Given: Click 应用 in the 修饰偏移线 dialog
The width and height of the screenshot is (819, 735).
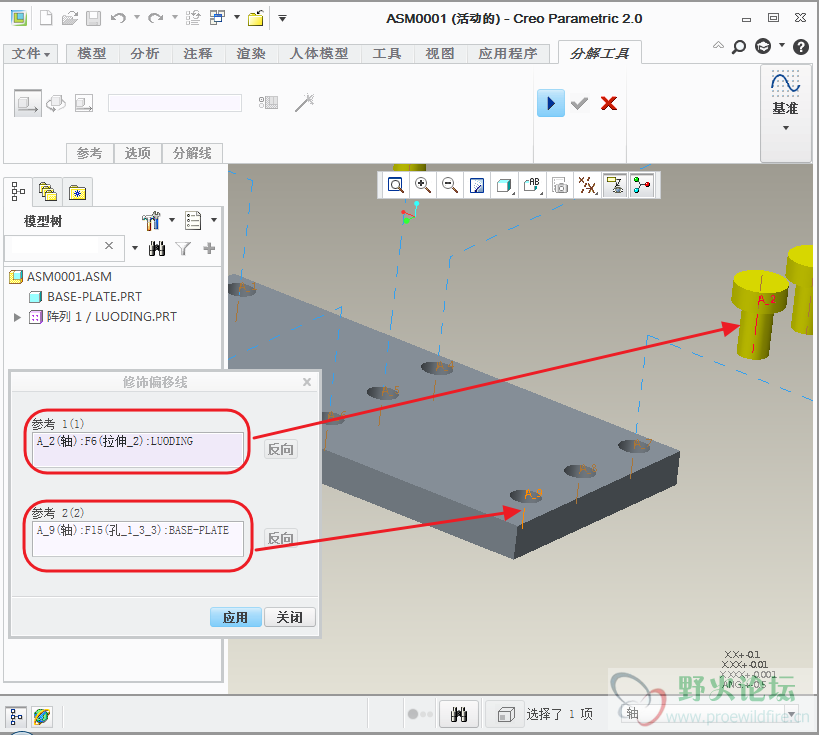Looking at the screenshot, I should pos(236,617).
